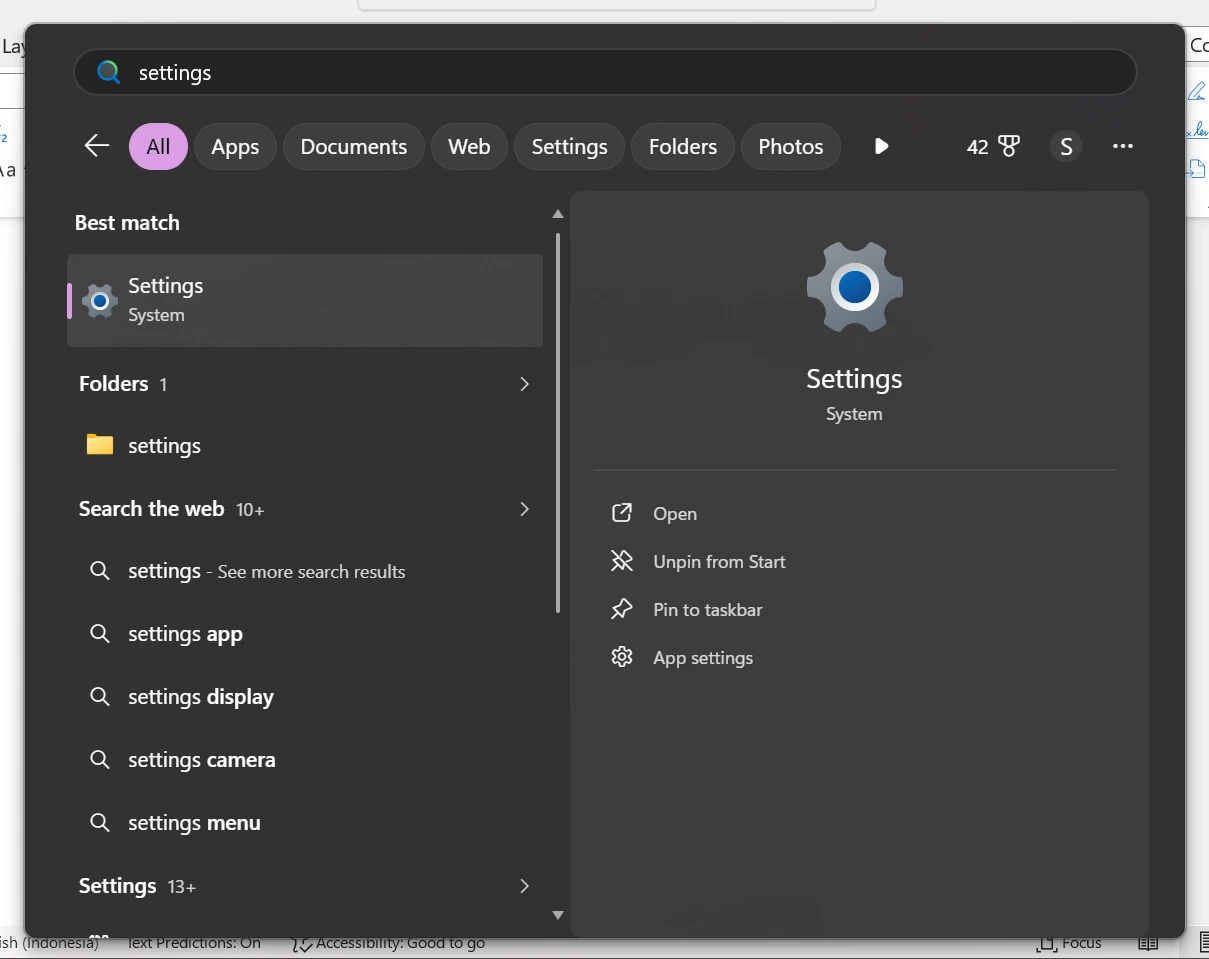Click magnifier icon beside settings app suggestion
Image resolution: width=1209 pixels, height=959 pixels.
[100, 634]
